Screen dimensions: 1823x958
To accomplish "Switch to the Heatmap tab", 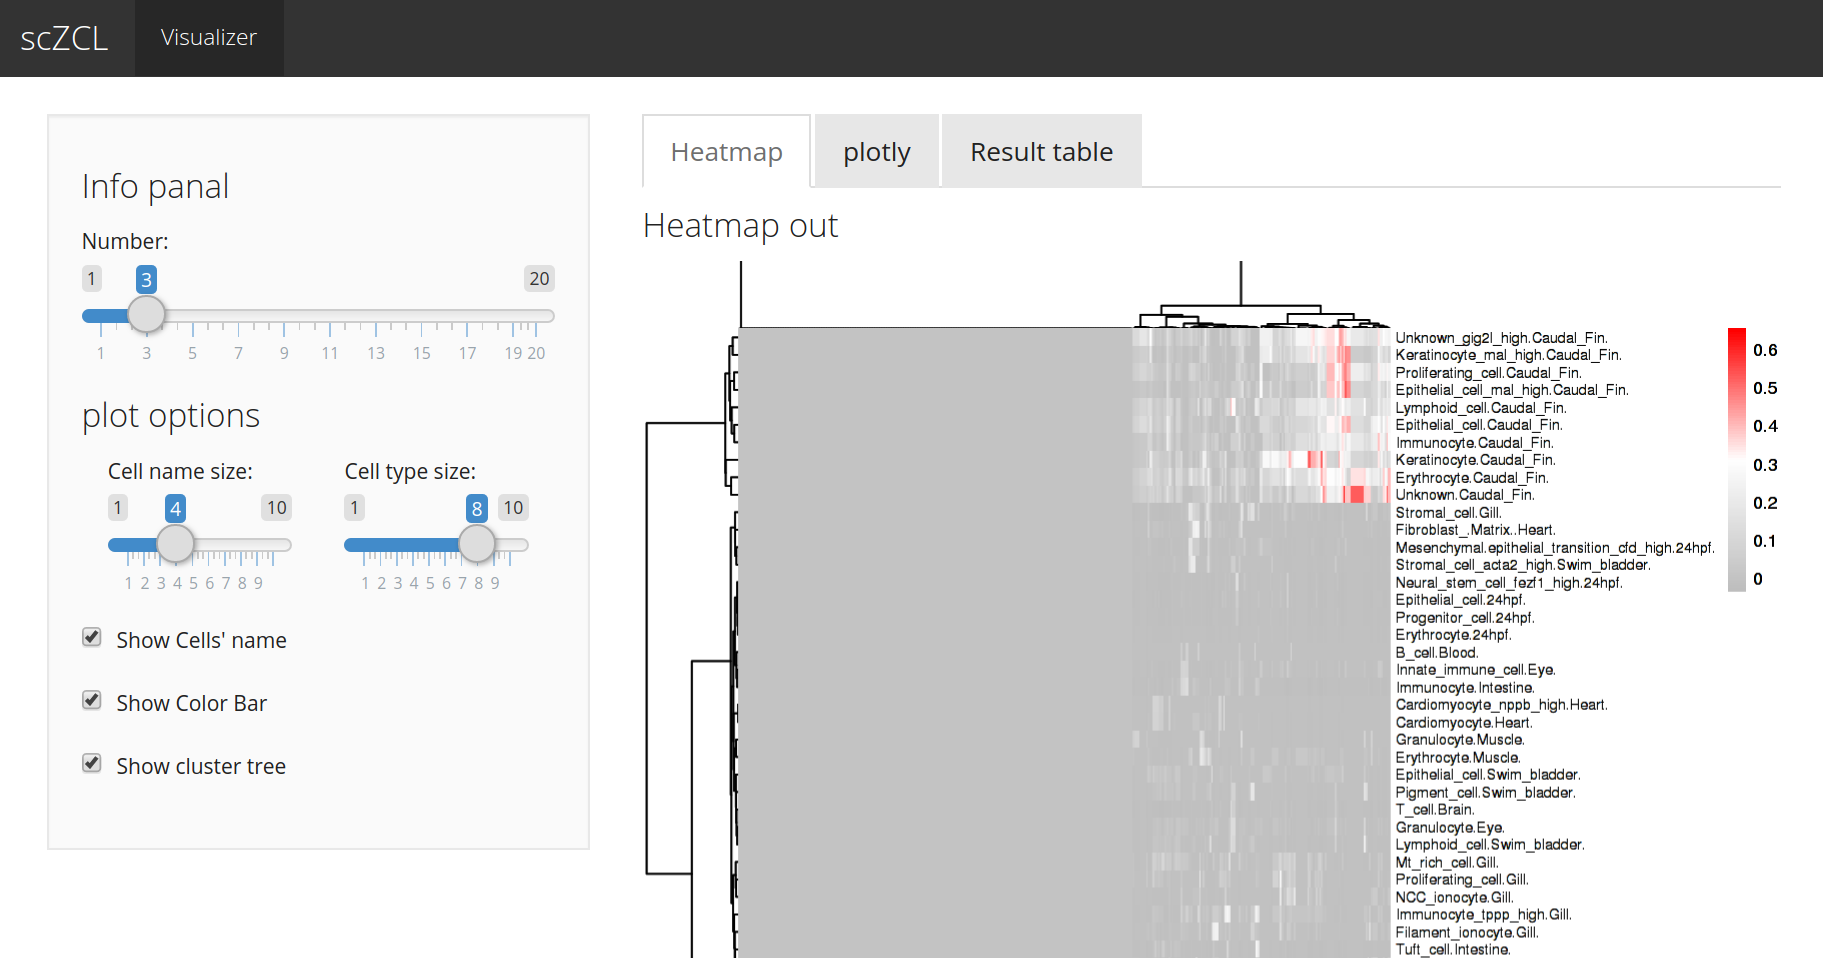I will tap(726, 152).
